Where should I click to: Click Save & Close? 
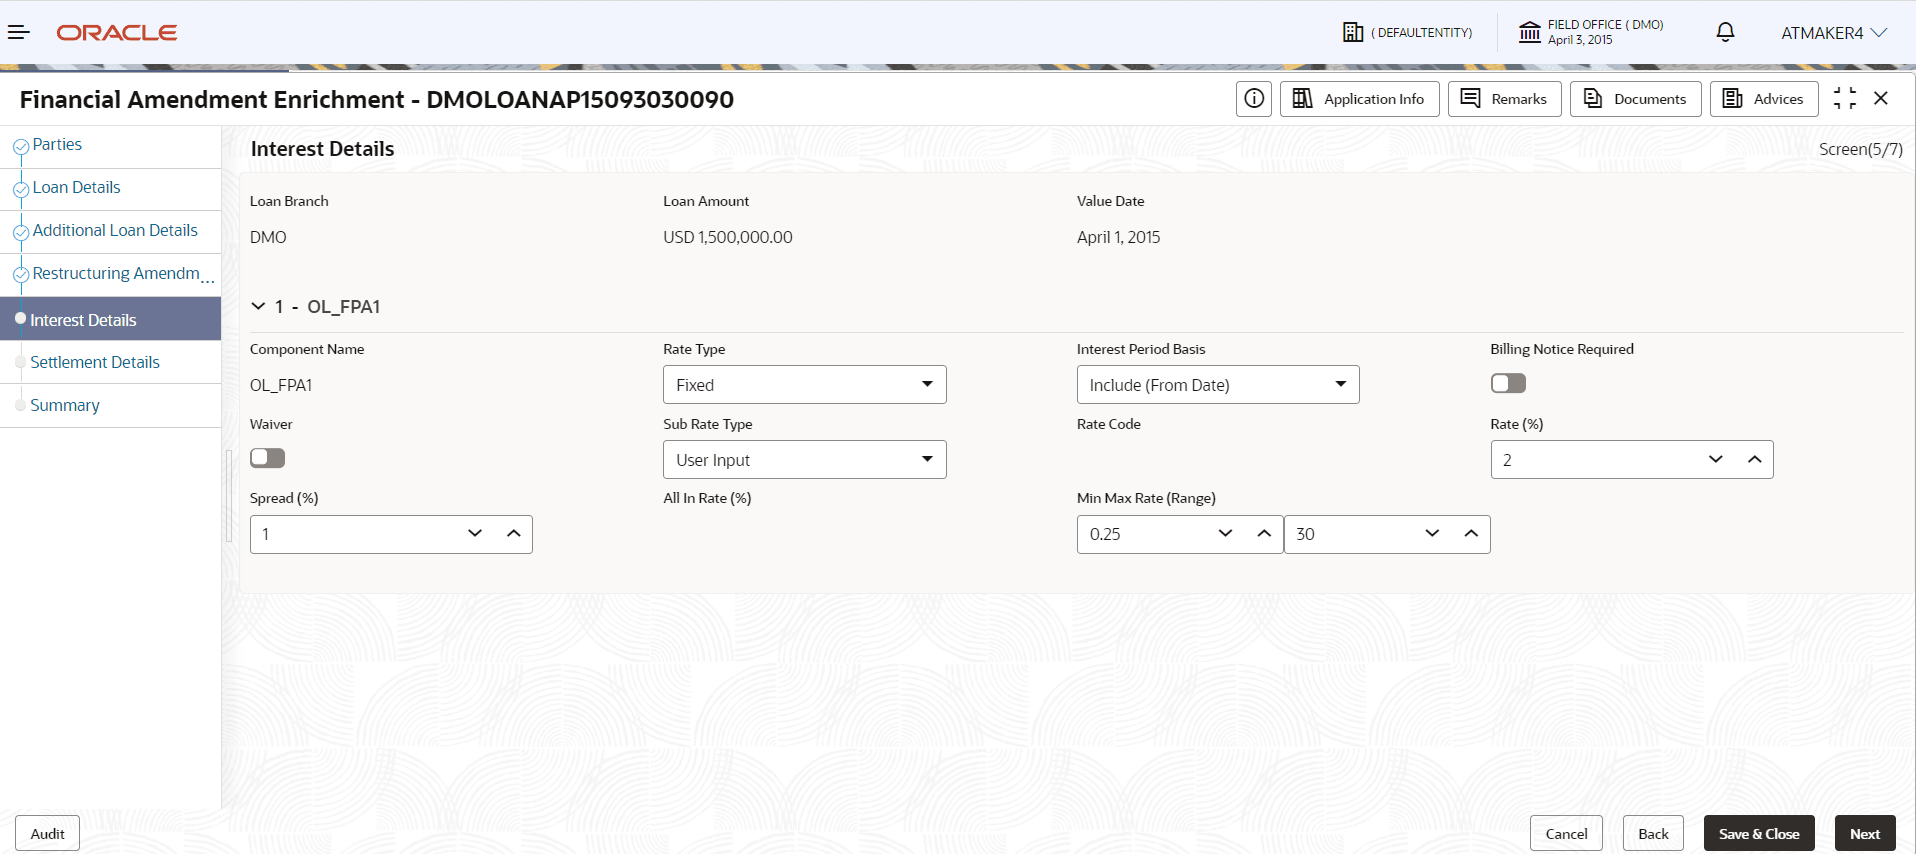[1759, 833]
